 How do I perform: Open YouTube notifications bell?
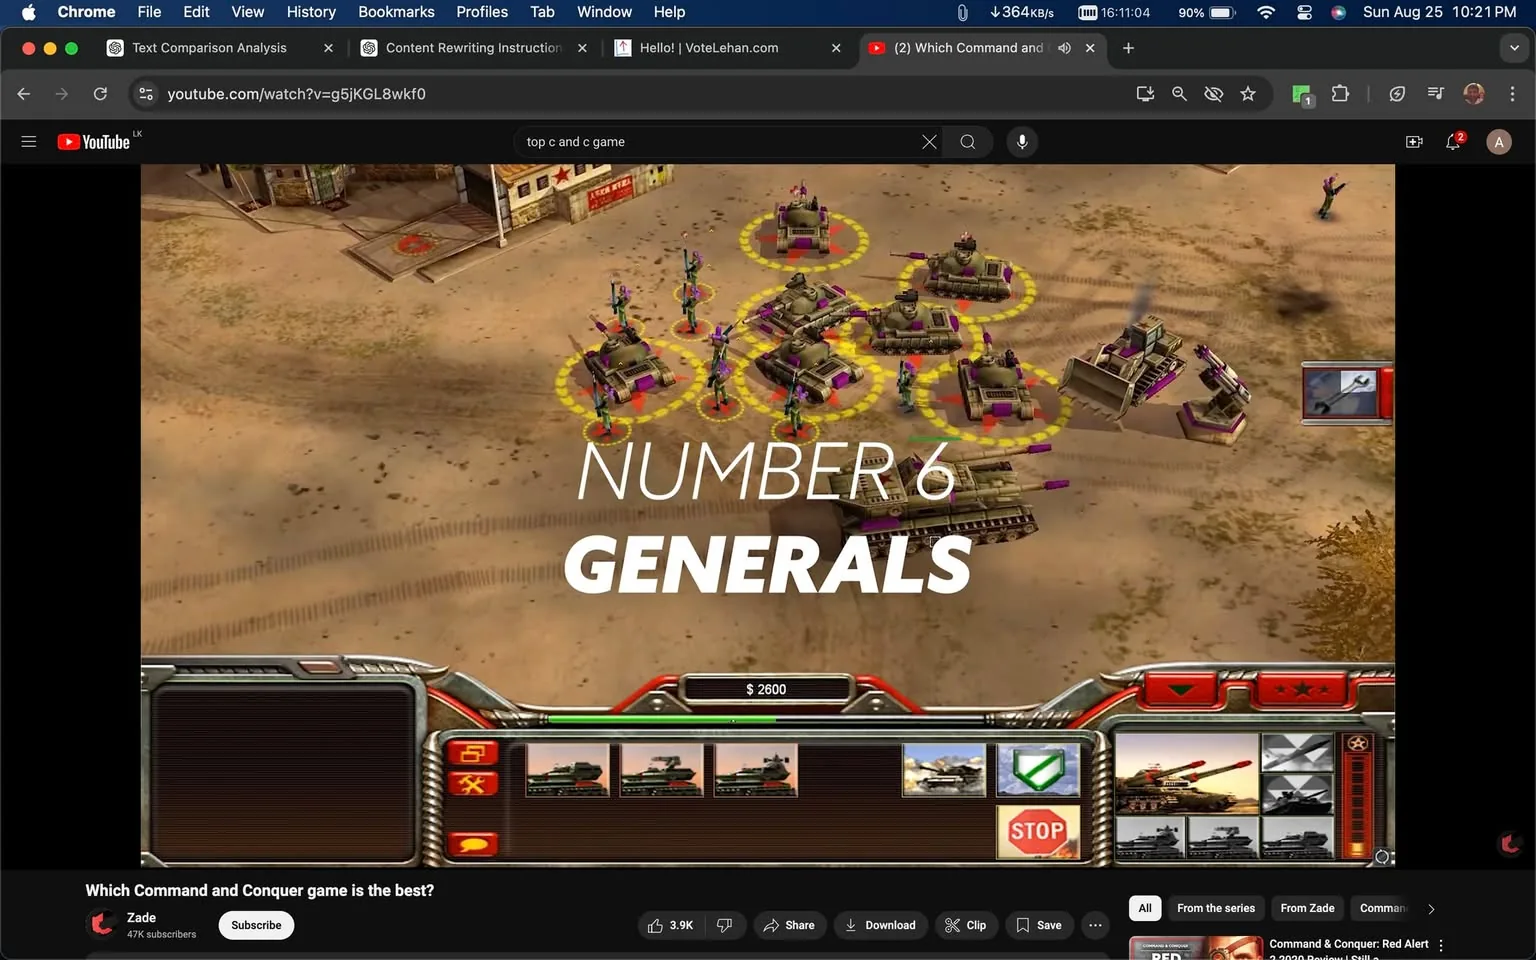1453,141
